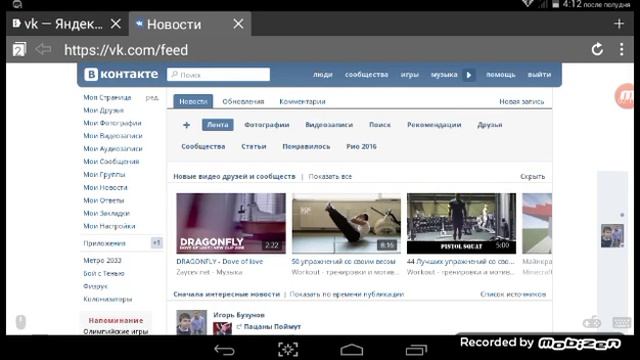
Task: Open 'Метро 2033' app link
Action: tap(102, 260)
